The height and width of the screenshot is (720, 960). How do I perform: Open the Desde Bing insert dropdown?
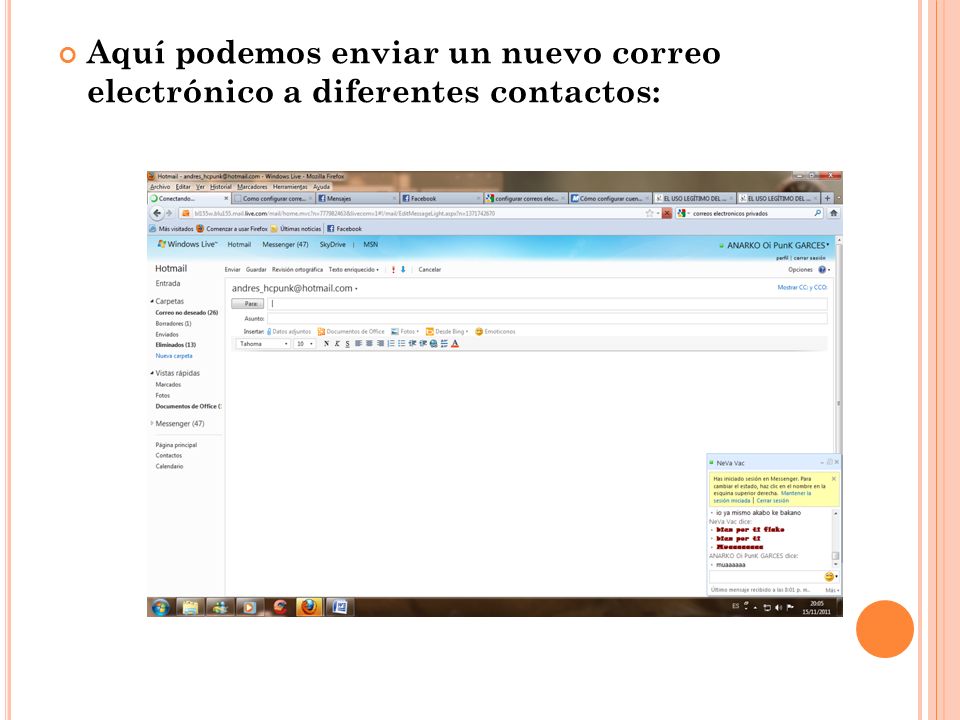click(x=447, y=331)
